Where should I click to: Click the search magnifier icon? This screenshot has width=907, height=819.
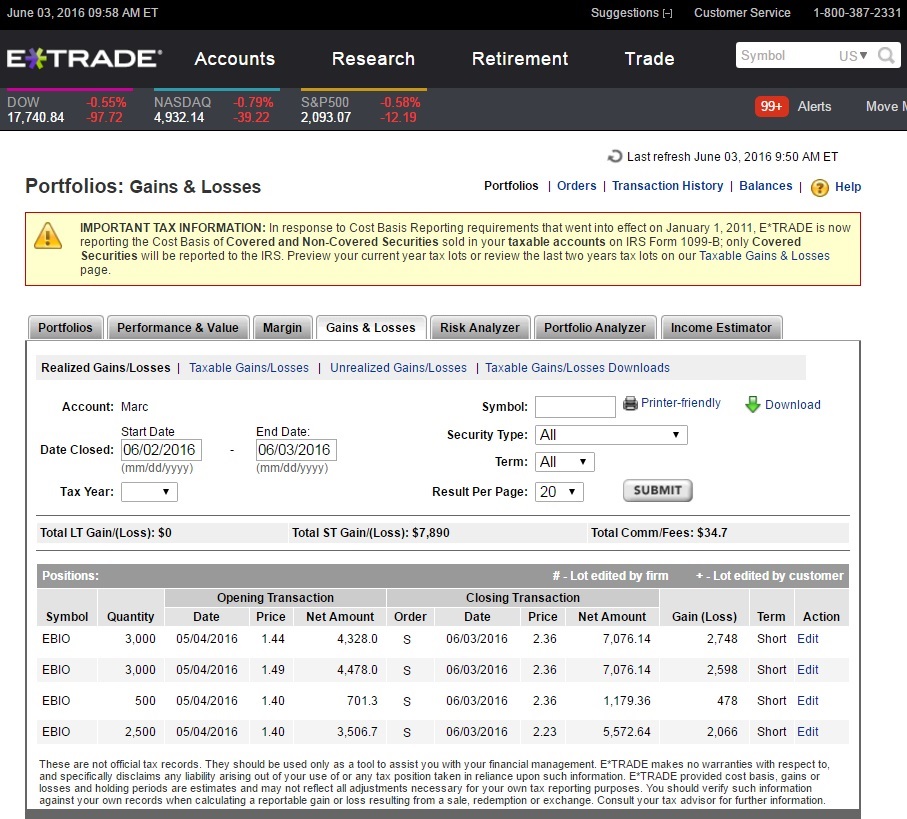coord(886,56)
